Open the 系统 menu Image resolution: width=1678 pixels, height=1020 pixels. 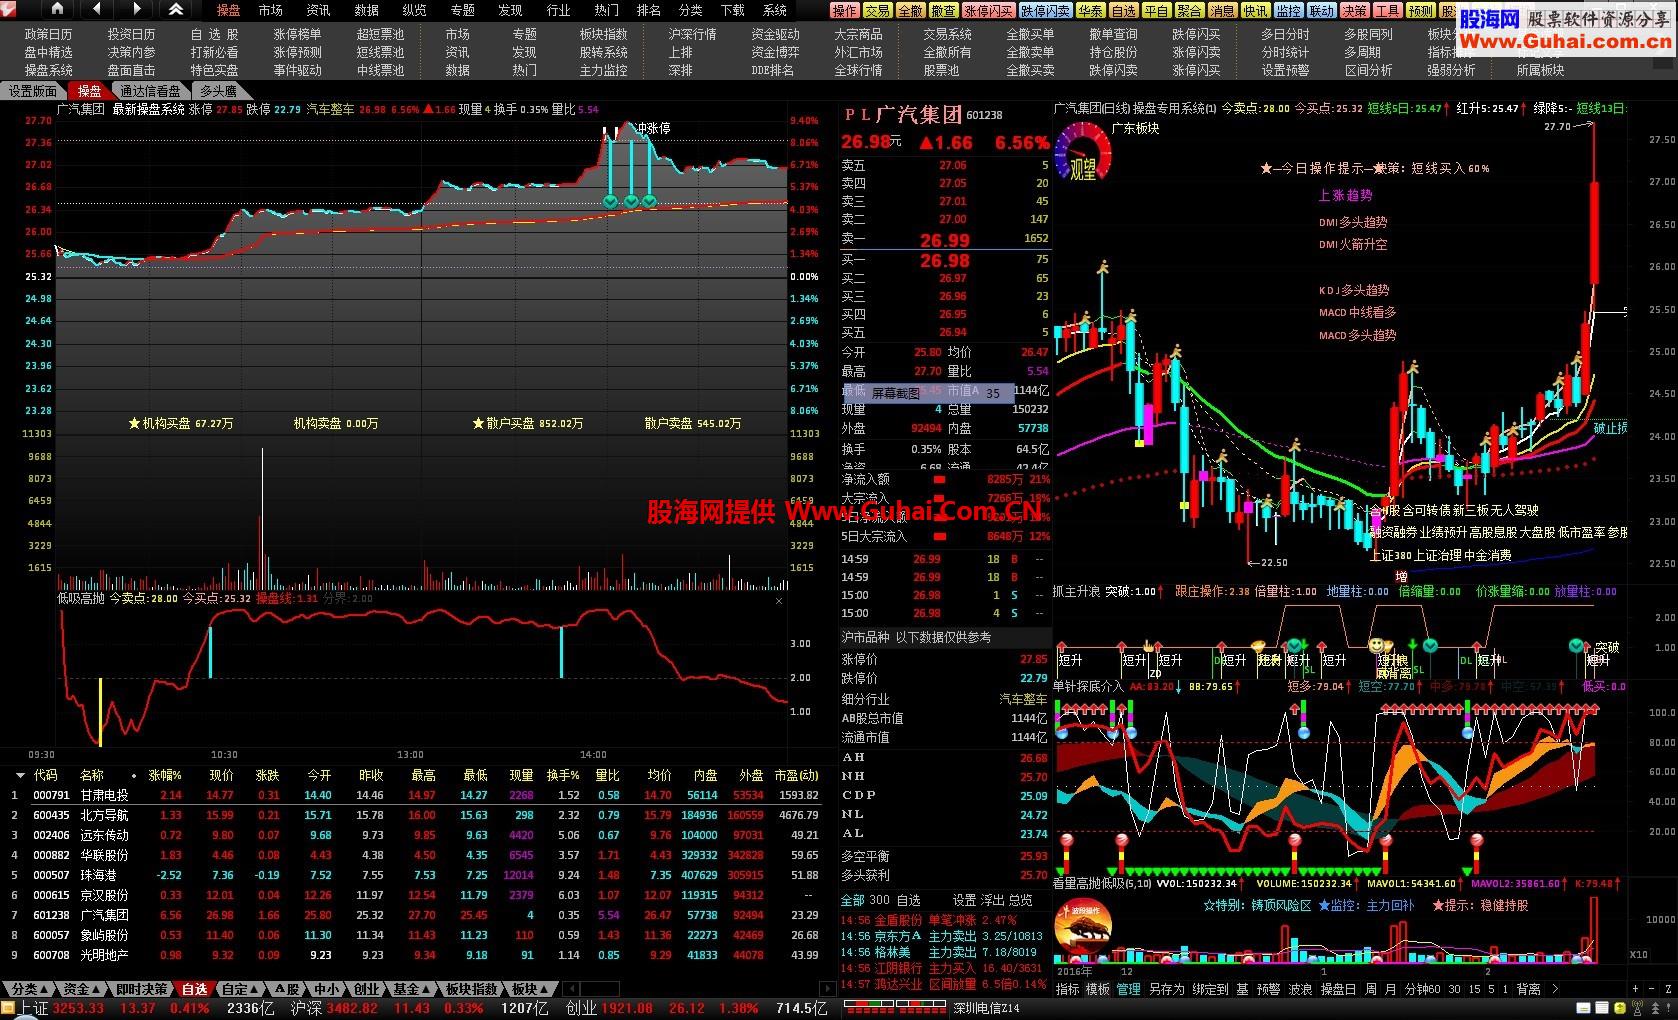(x=775, y=10)
